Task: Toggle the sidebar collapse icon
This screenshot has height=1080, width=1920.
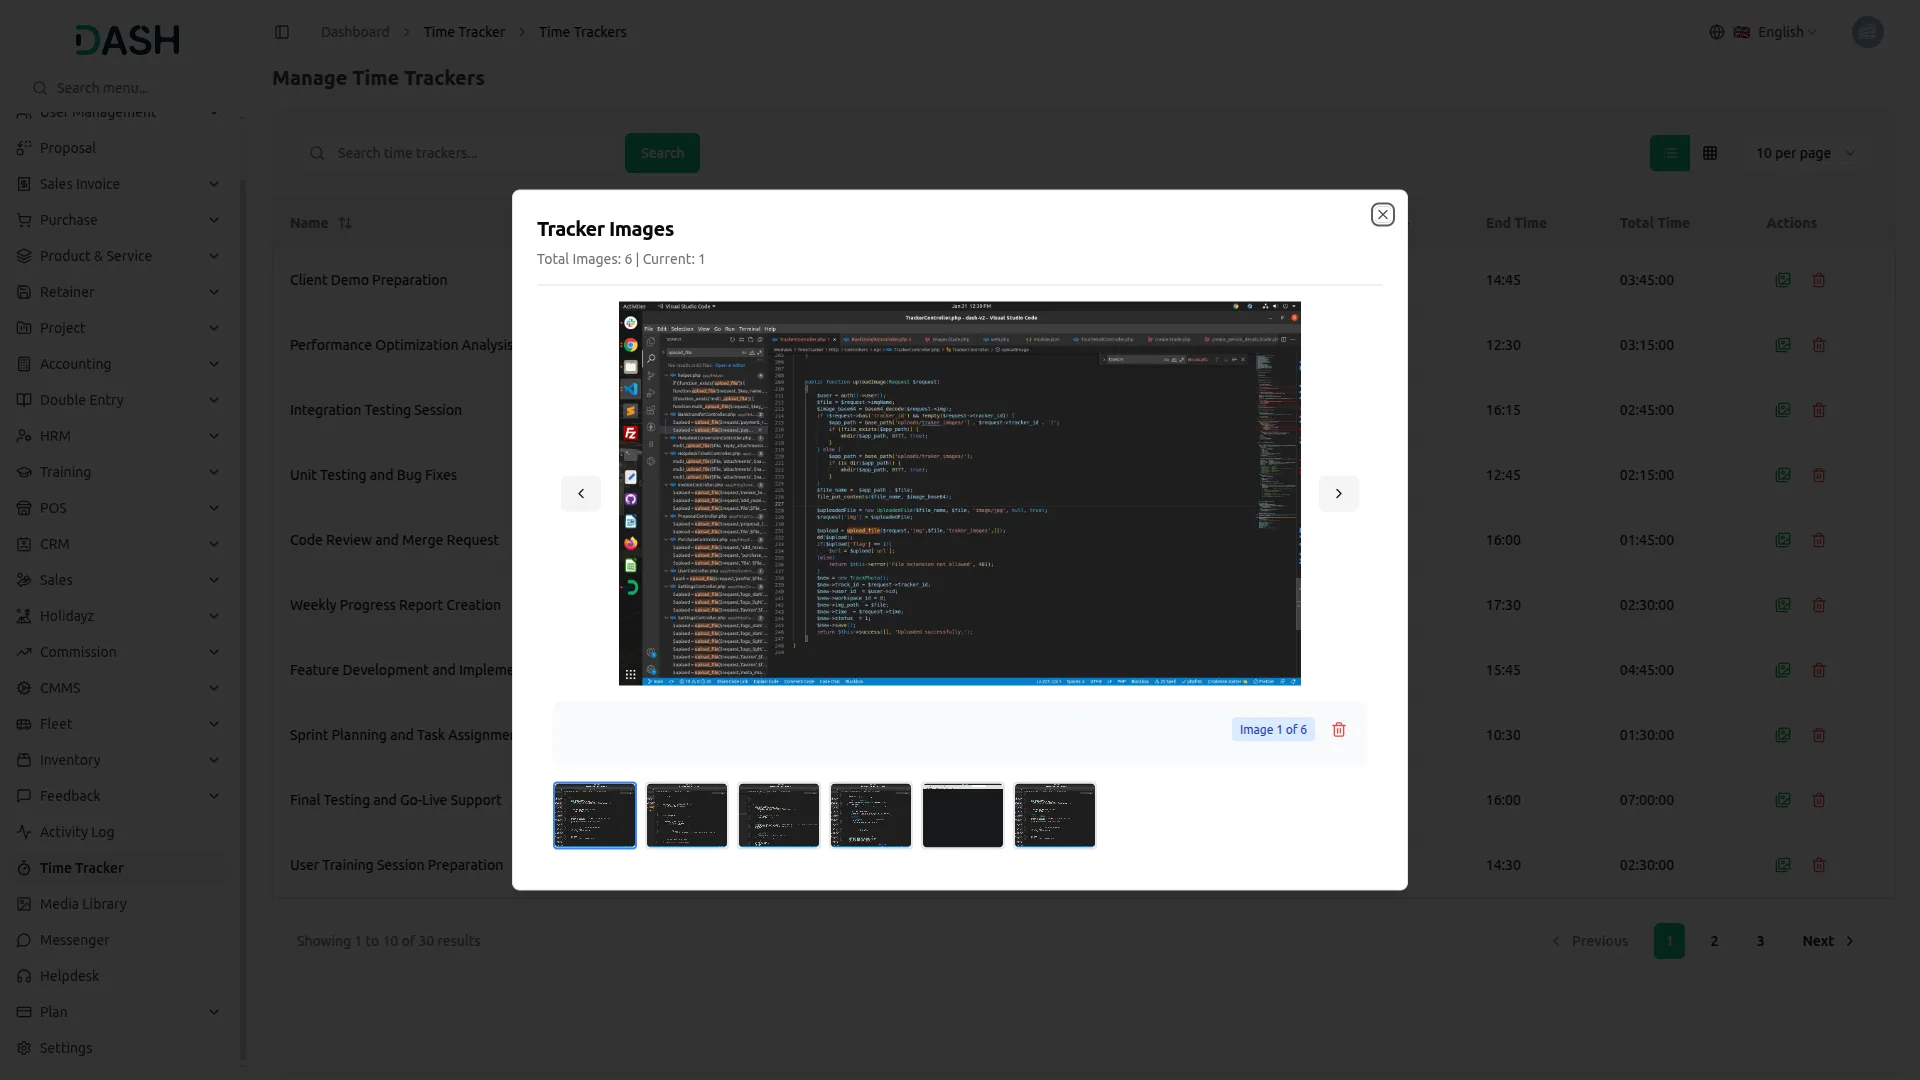Action: (282, 32)
